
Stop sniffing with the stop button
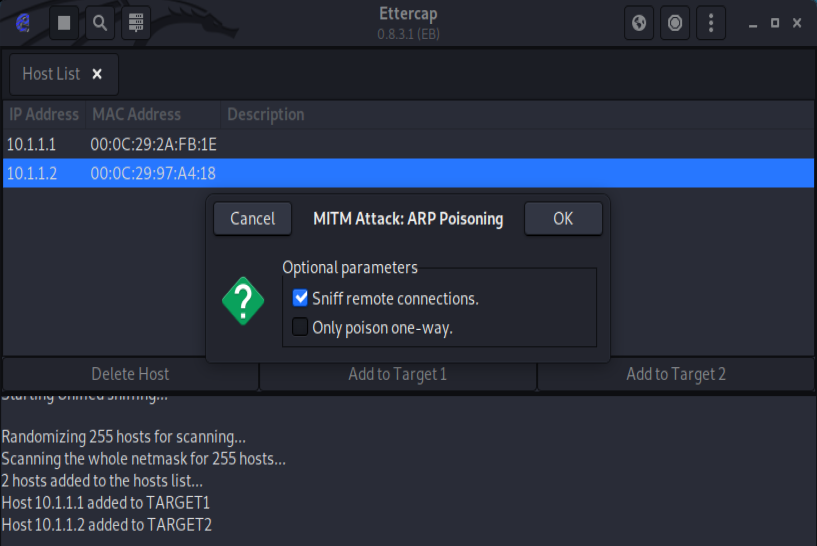(64, 23)
